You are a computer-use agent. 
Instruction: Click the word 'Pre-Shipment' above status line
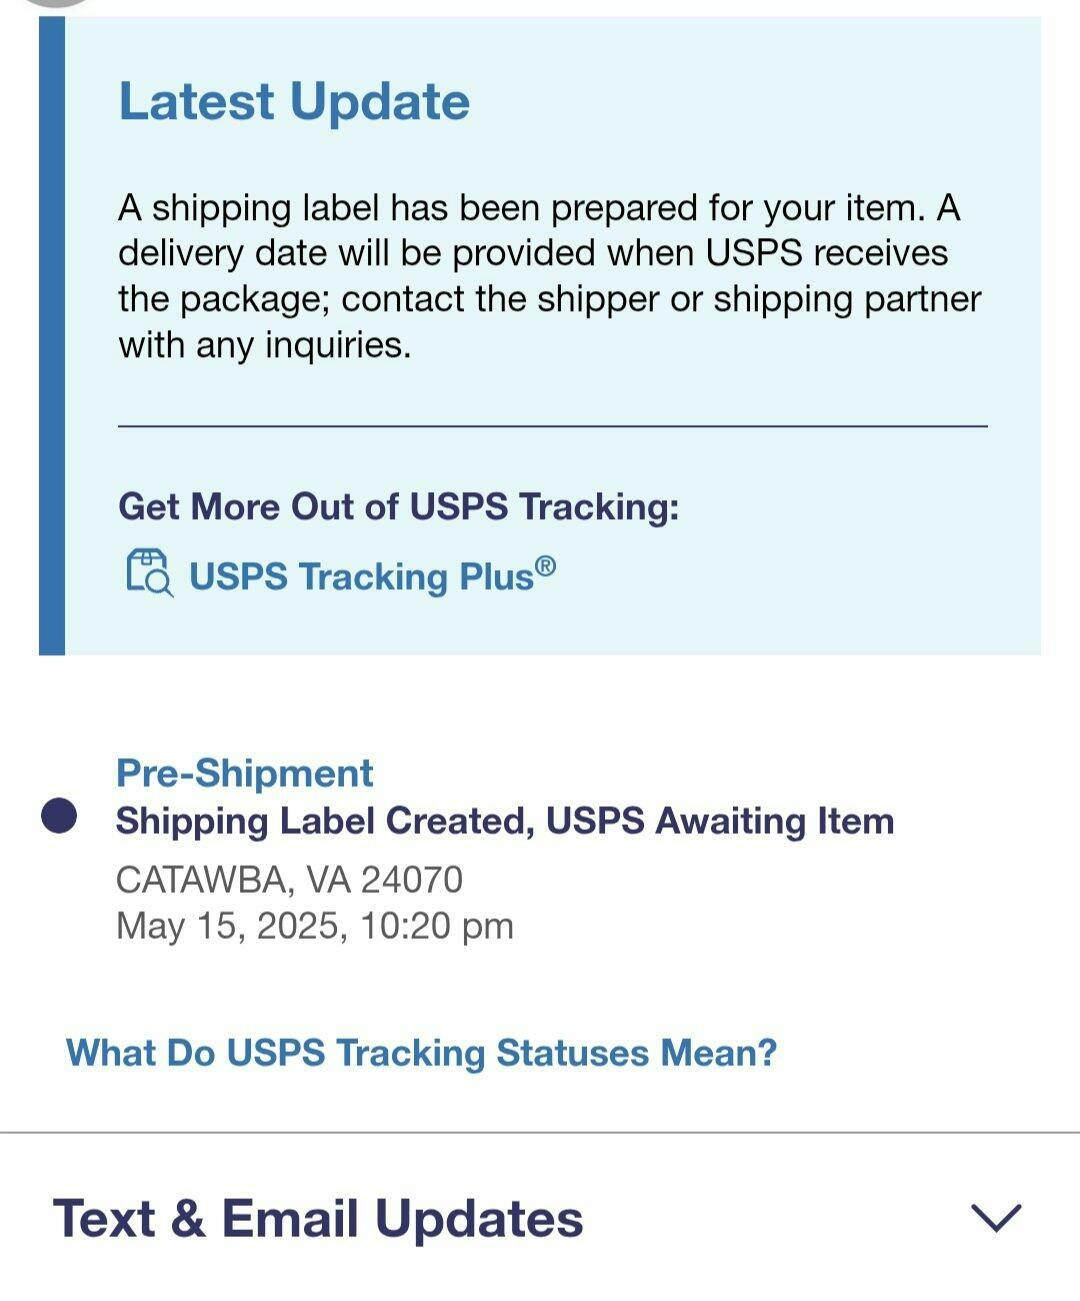click(x=244, y=773)
